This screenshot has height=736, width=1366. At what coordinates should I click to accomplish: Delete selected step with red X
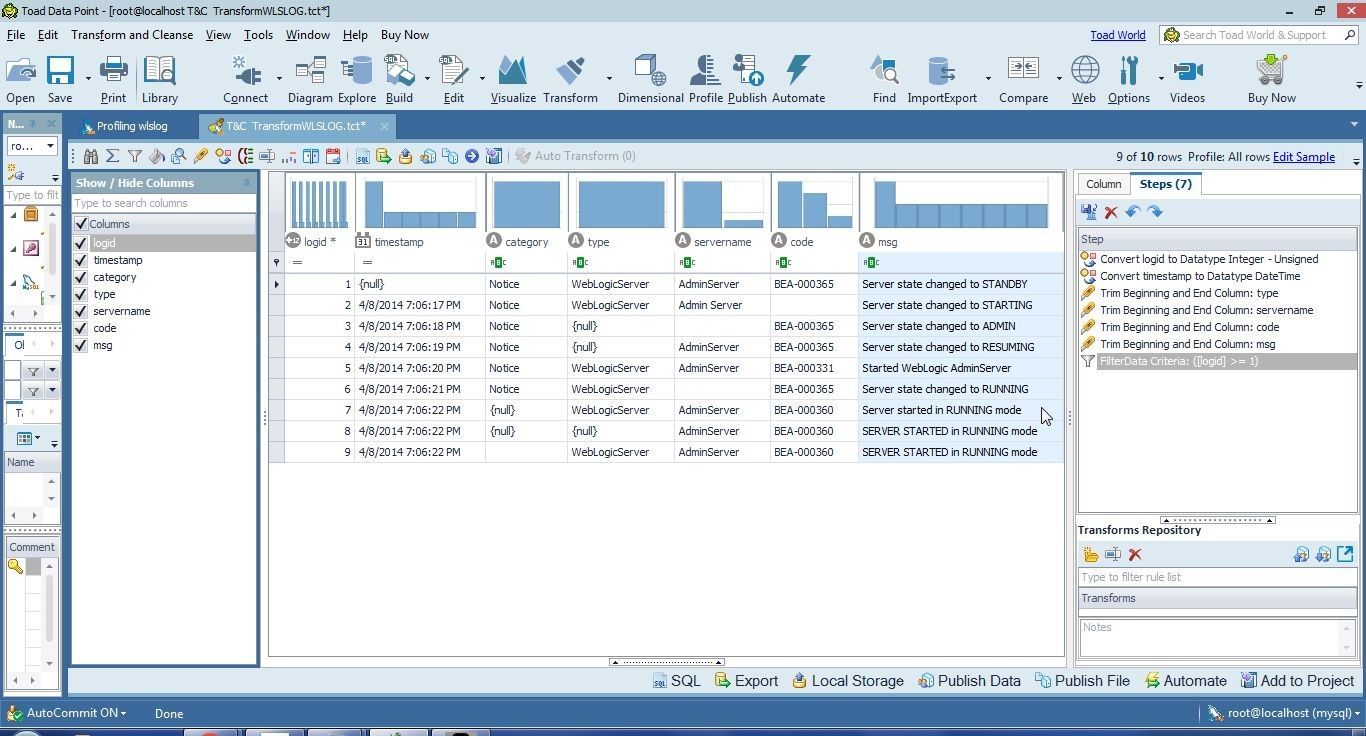1111,212
